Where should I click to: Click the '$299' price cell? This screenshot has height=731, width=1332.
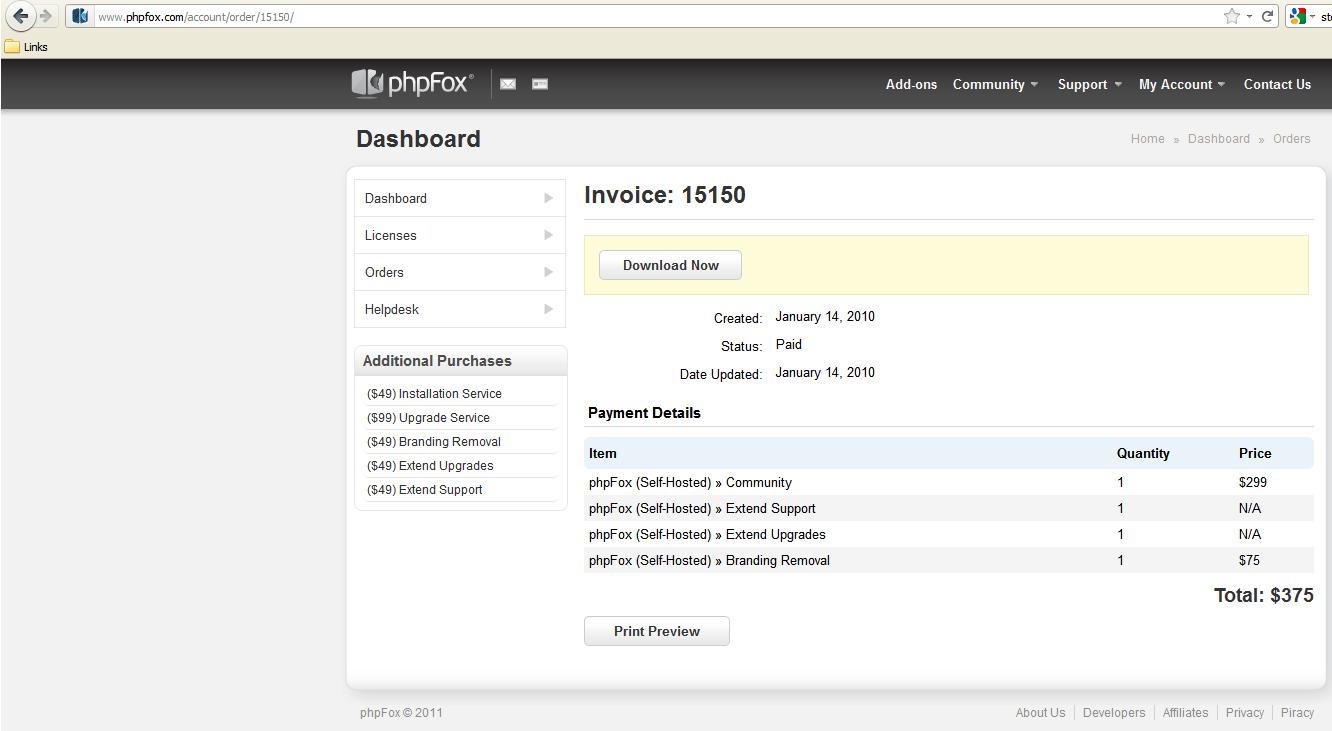[1252, 482]
